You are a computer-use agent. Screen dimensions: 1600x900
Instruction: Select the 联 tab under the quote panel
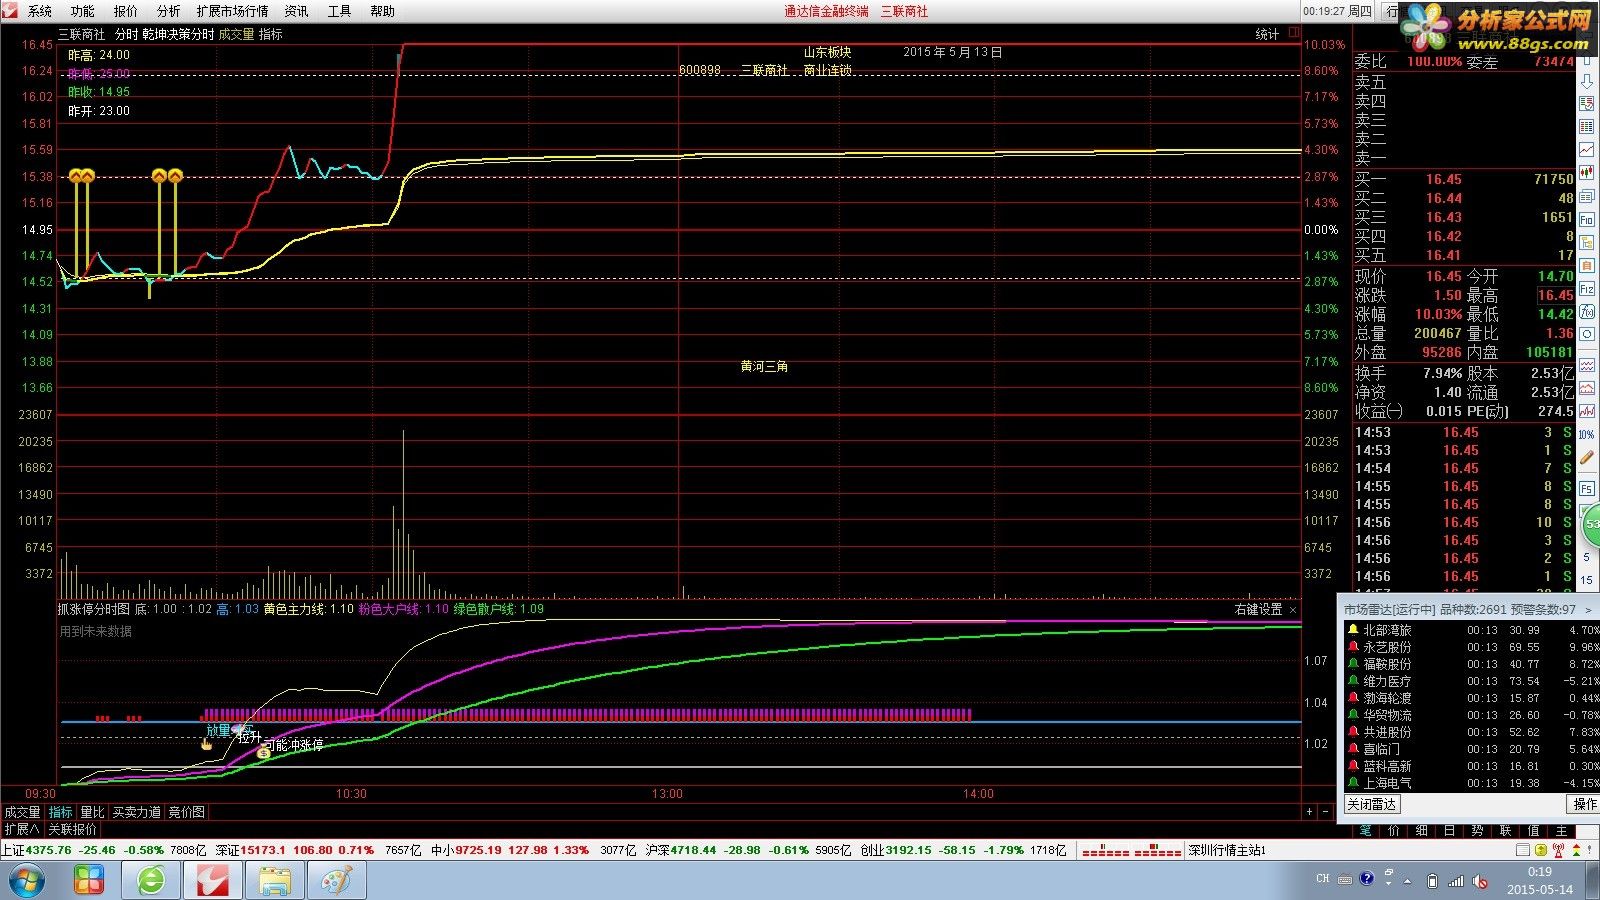[x=1505, y=831]
